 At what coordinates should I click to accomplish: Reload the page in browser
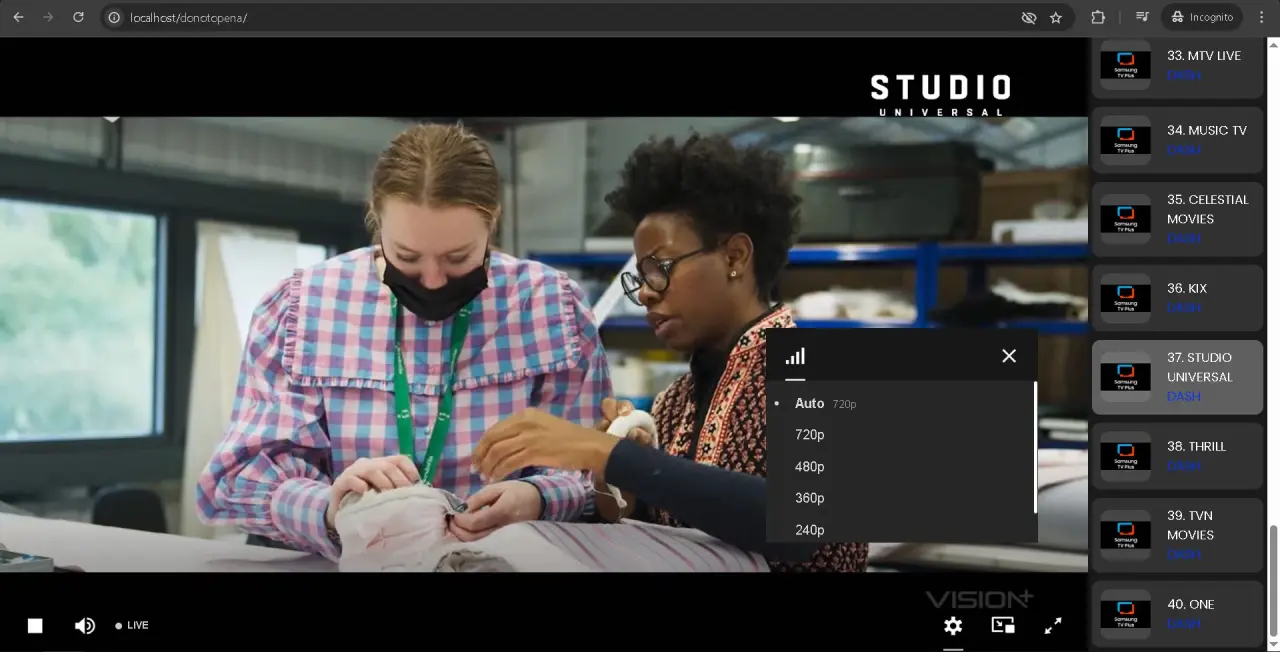click(x=79, y=18)
